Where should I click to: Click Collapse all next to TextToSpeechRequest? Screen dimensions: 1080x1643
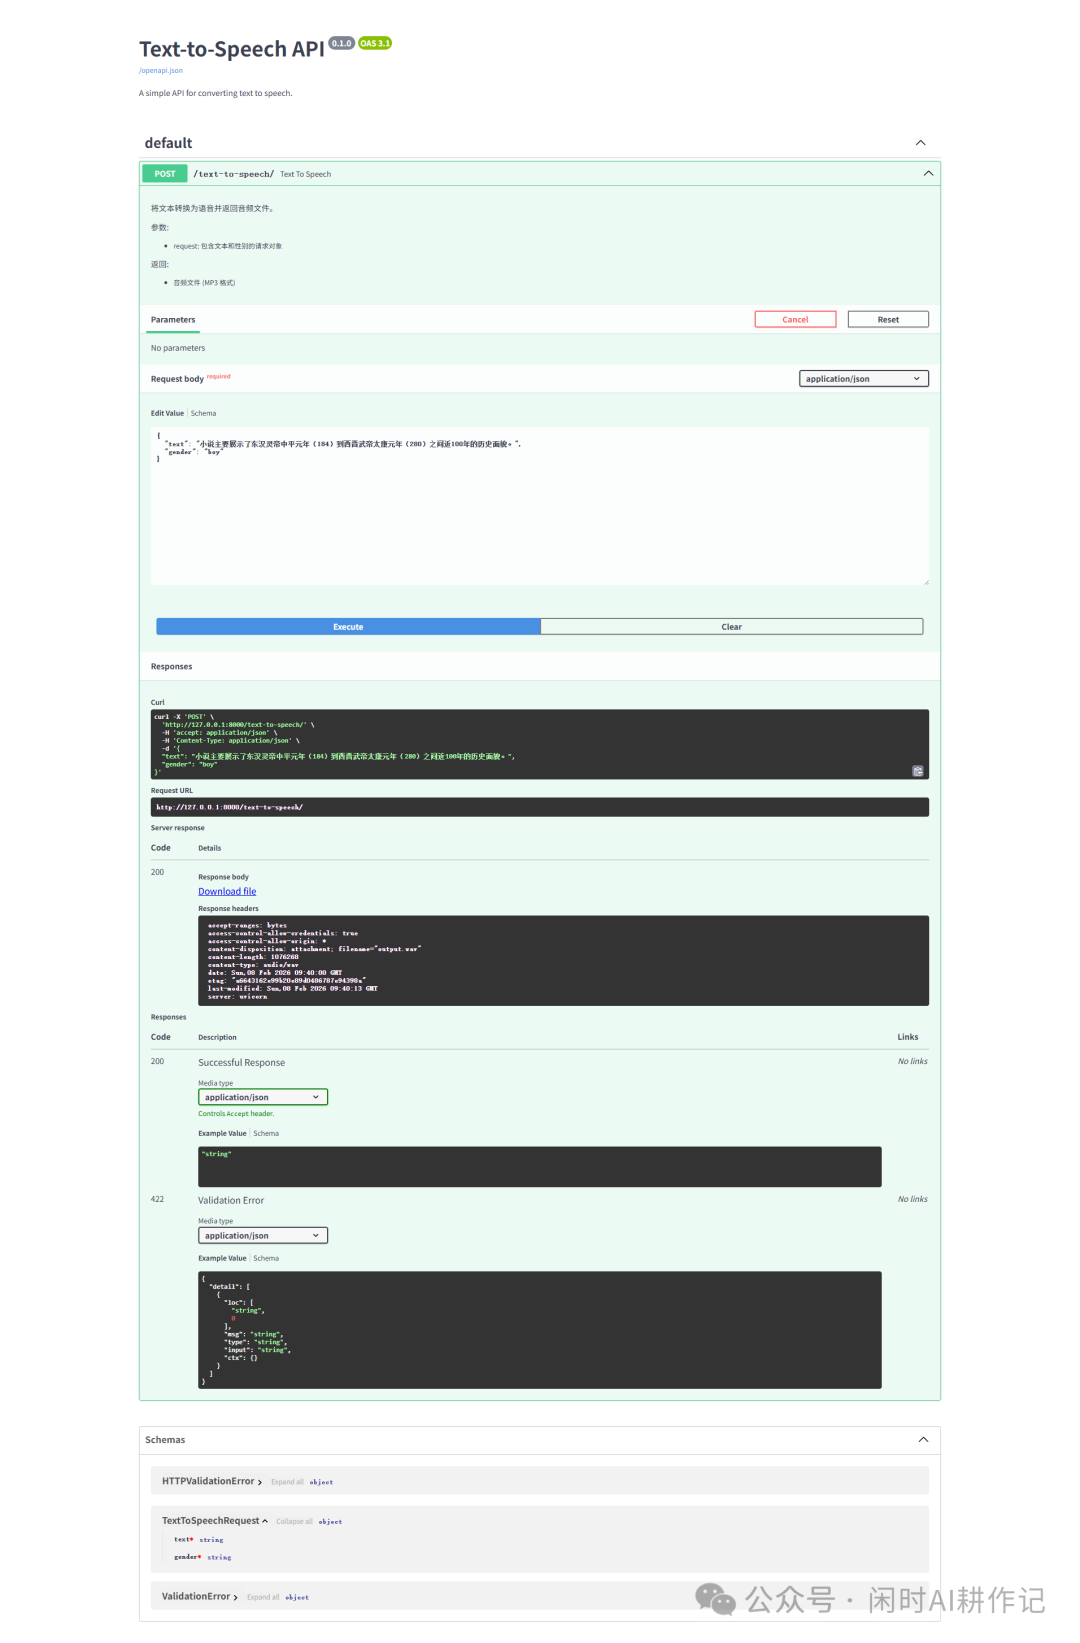[294, 1522]
